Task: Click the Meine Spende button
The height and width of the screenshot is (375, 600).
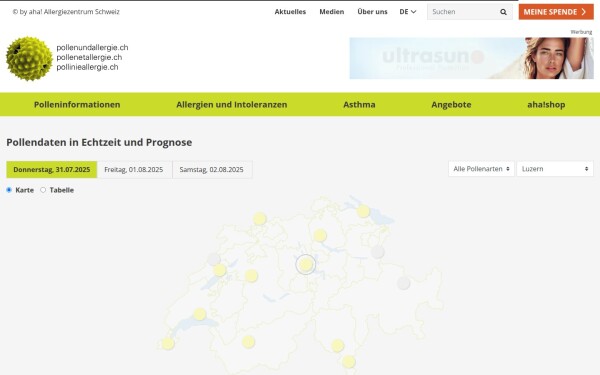Action: coord(556,12)
